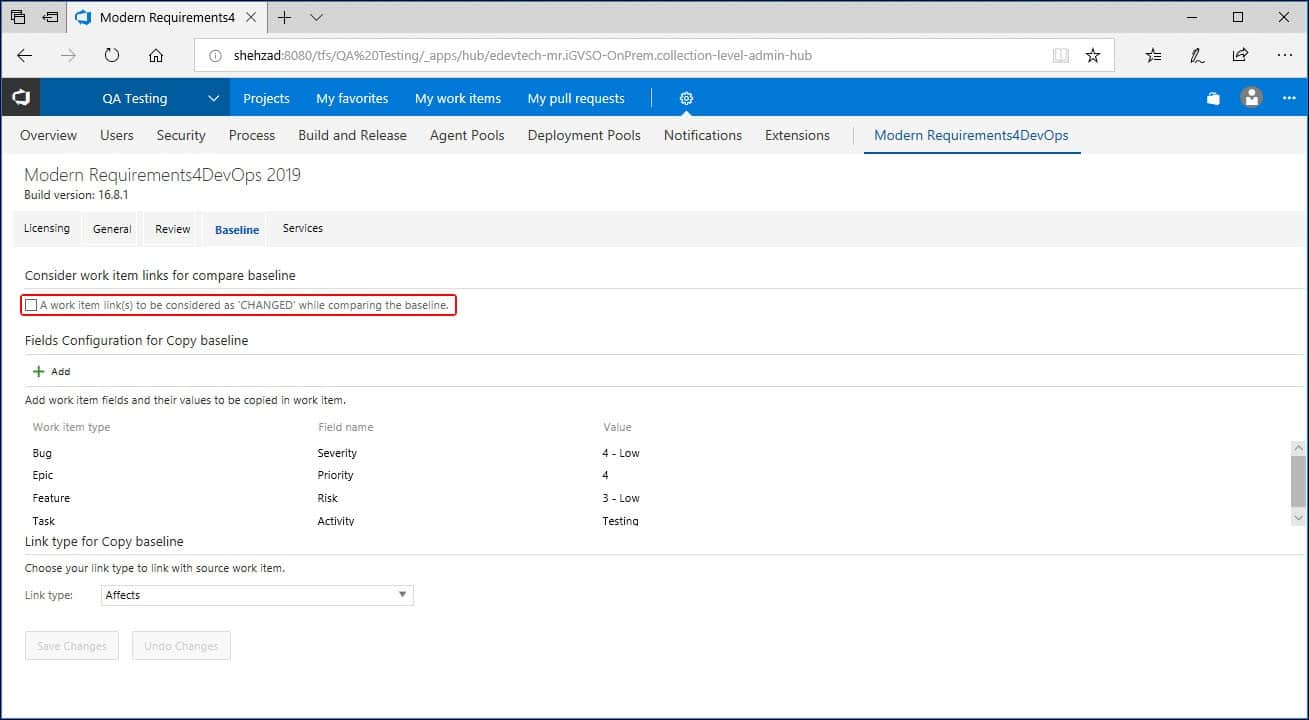Image resolution: width=1309 pixels, height=720 pixels.
Task: Select the Epic work item row
Action: (x=657, y=475)
